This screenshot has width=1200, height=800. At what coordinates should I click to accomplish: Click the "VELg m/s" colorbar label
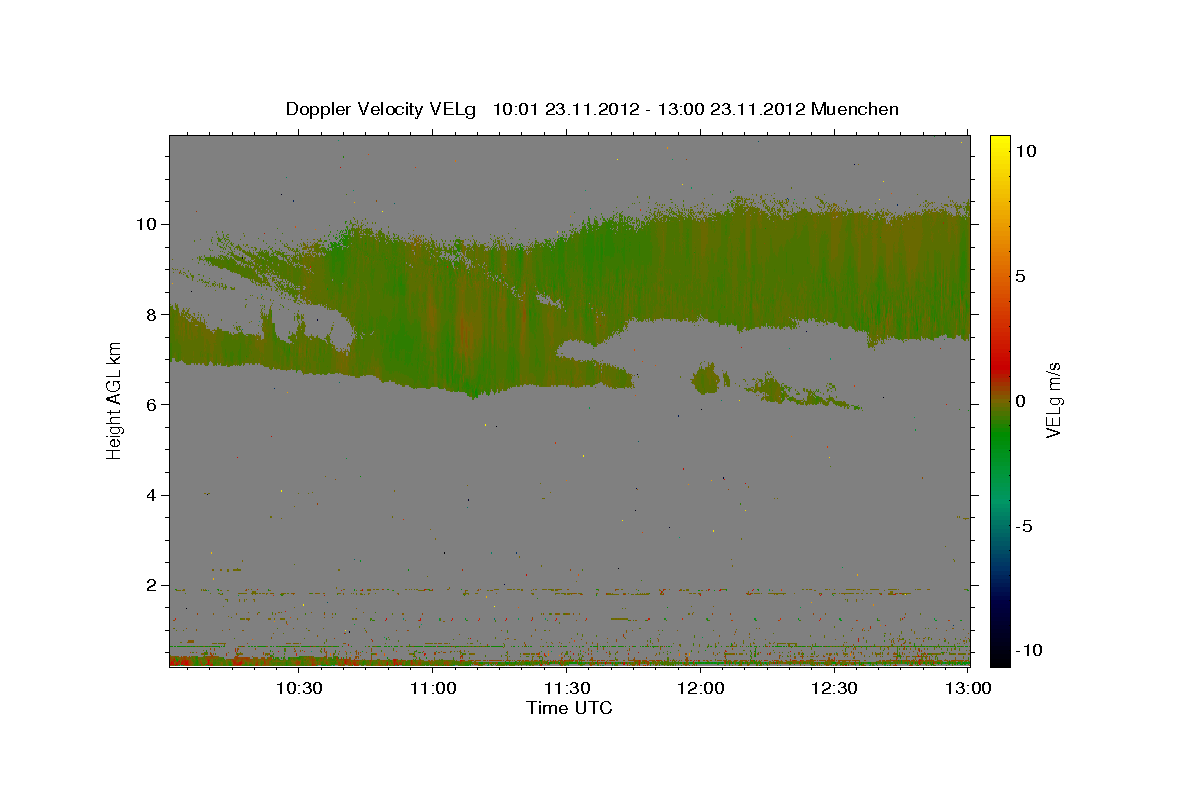pos(1053,401)
